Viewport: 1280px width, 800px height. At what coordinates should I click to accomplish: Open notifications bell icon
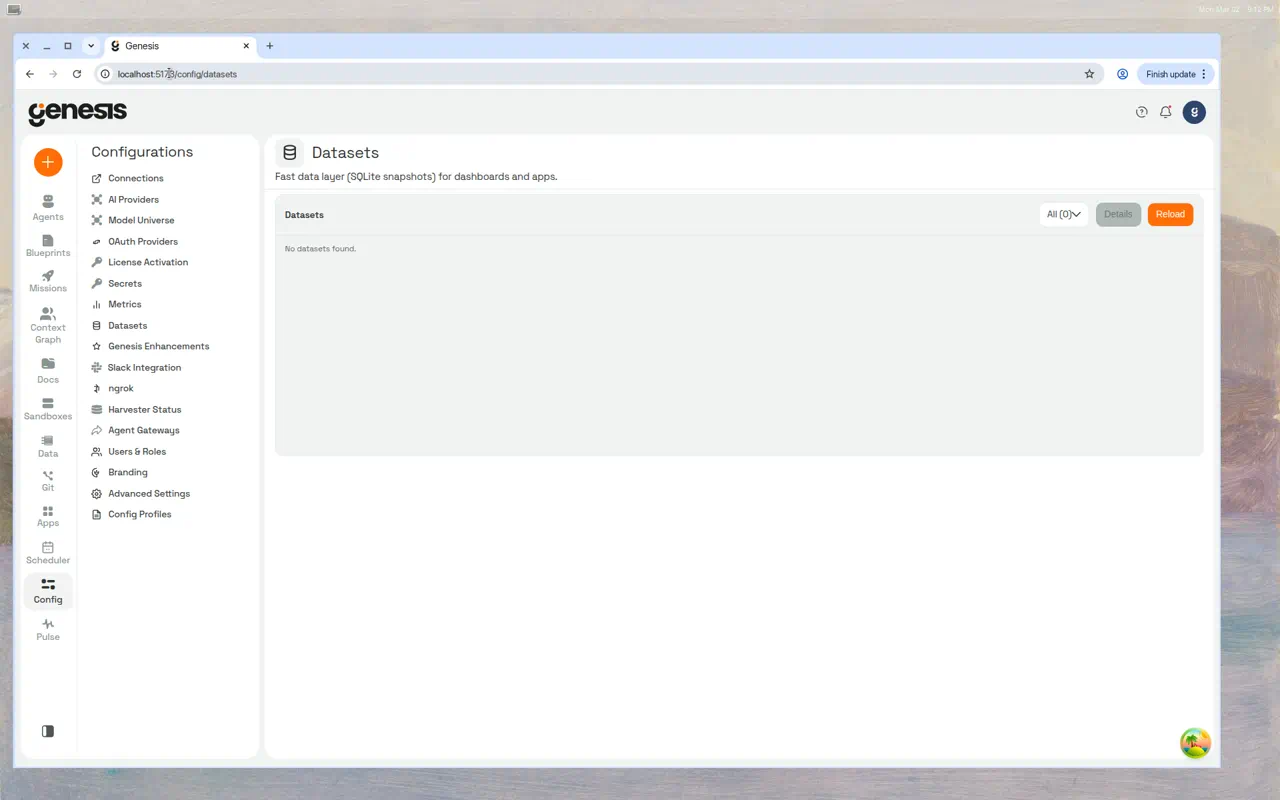(1166, 112)
